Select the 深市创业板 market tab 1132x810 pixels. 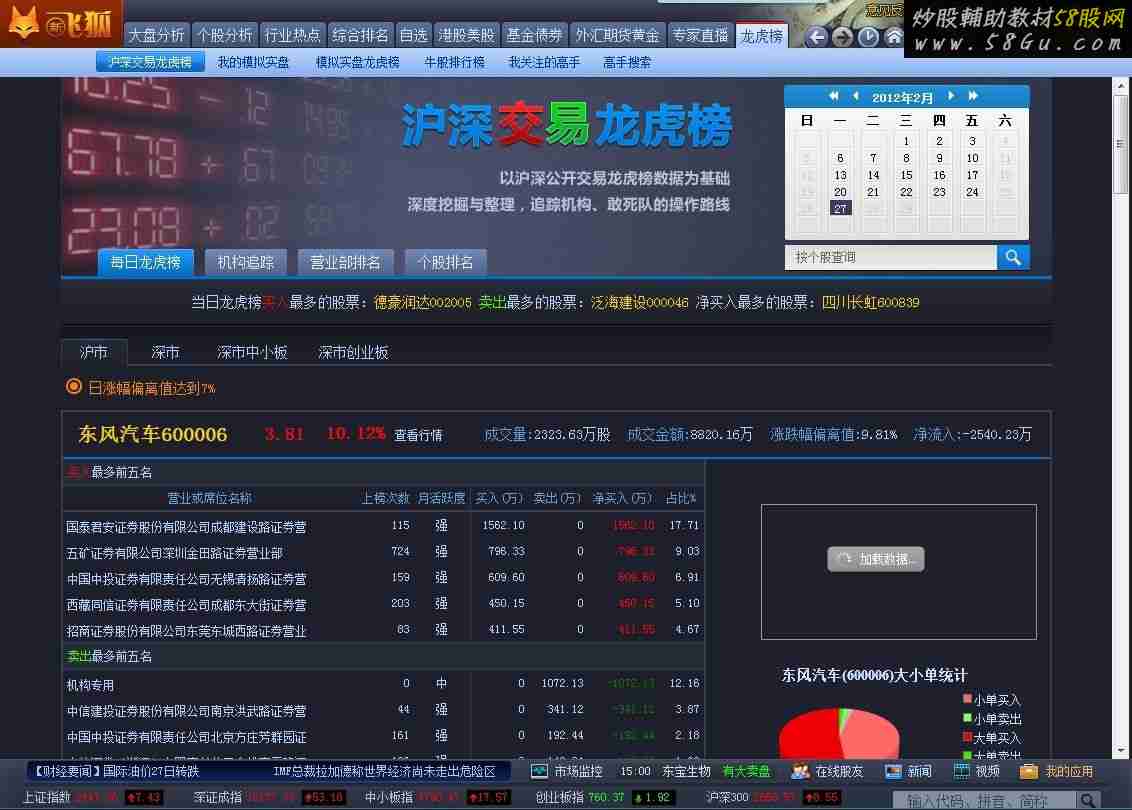point(353,352)
